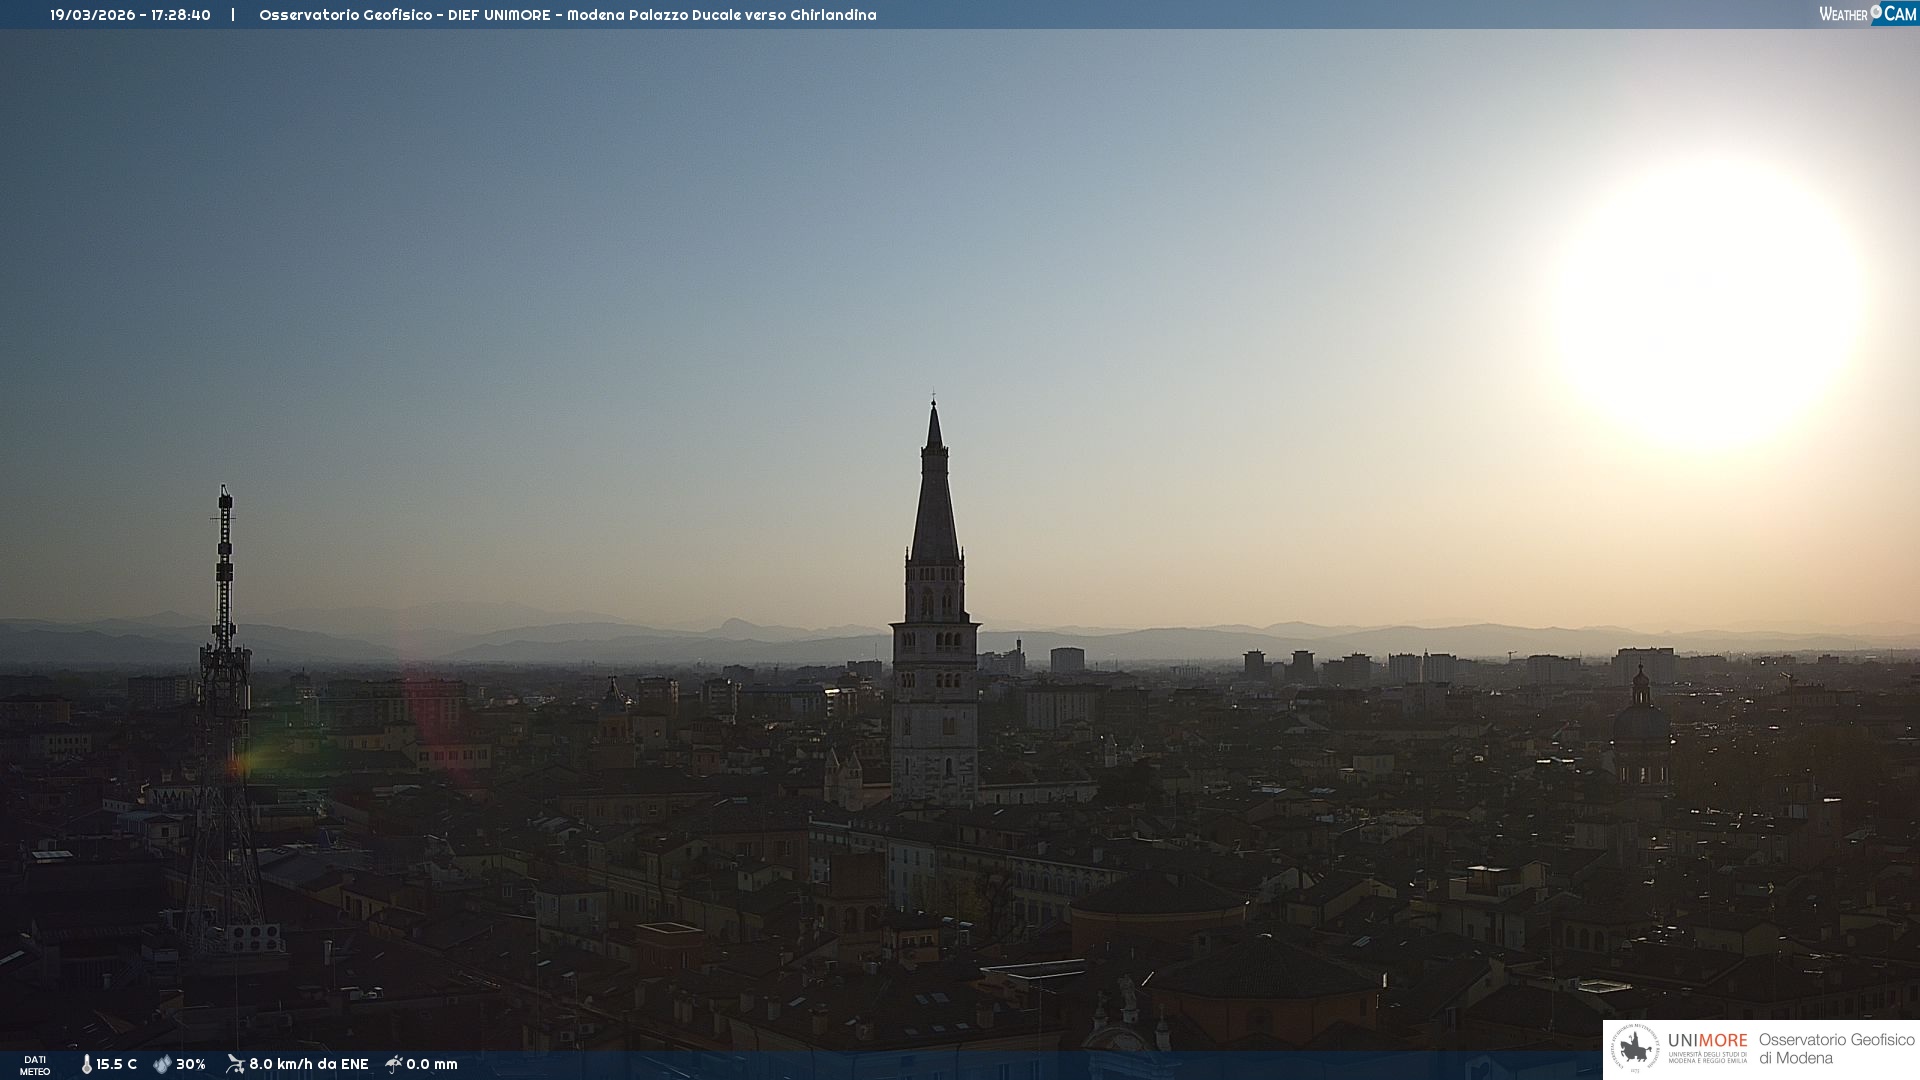This screenshot has height=1080, width=1920.
Task: Click the UNIMORE university seal emblem
Action: (1635, 1049)
